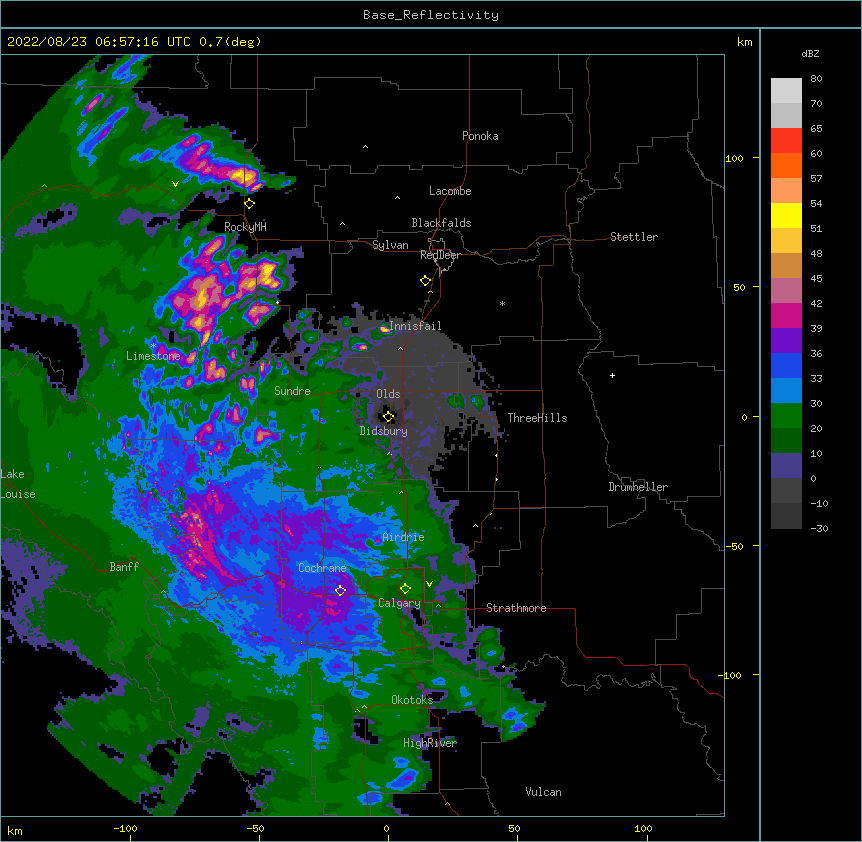Viewport: 862px width, 842px height.
Task: Click the yellow swatch between 54 and 51 dBZ
Action: click(786, 215)
